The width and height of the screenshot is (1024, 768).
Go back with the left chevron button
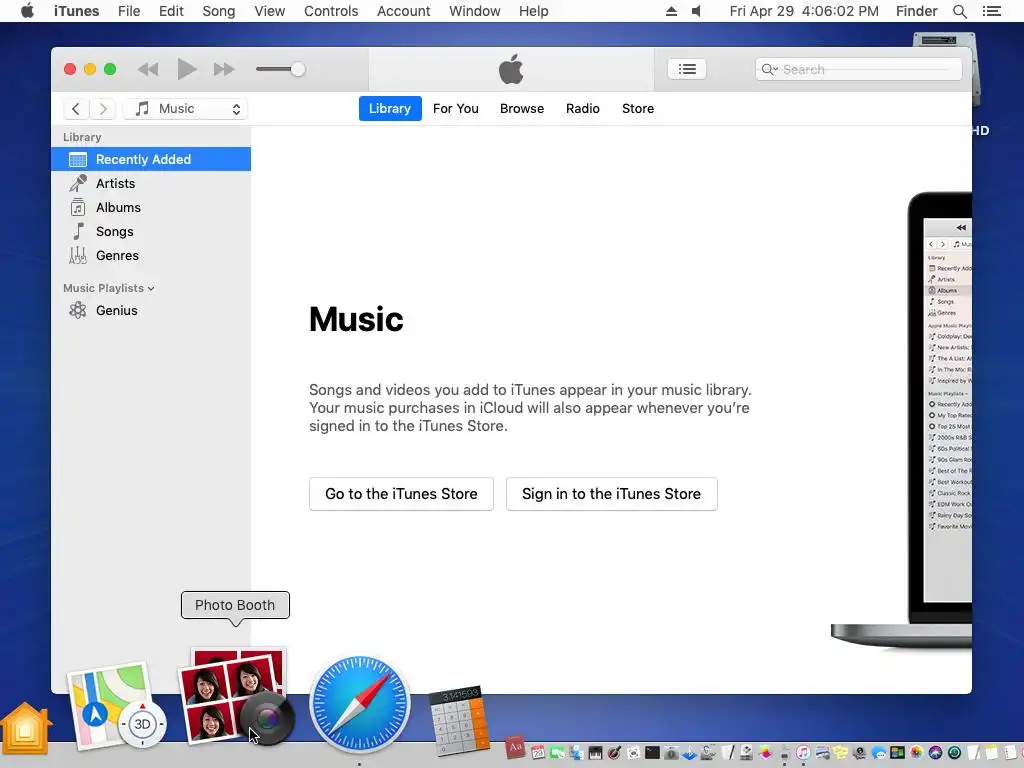(x=76, y=109)
